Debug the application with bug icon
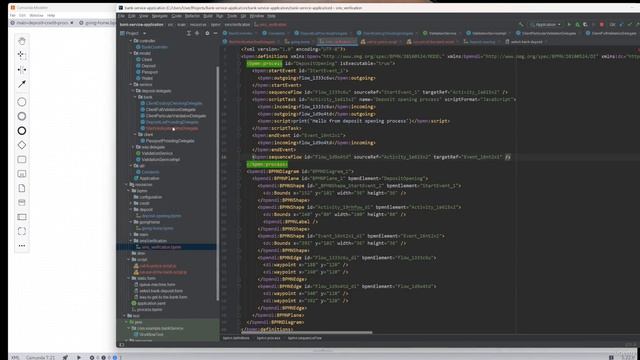The width and height of the screenshot is (640, 360). [577, 24]
